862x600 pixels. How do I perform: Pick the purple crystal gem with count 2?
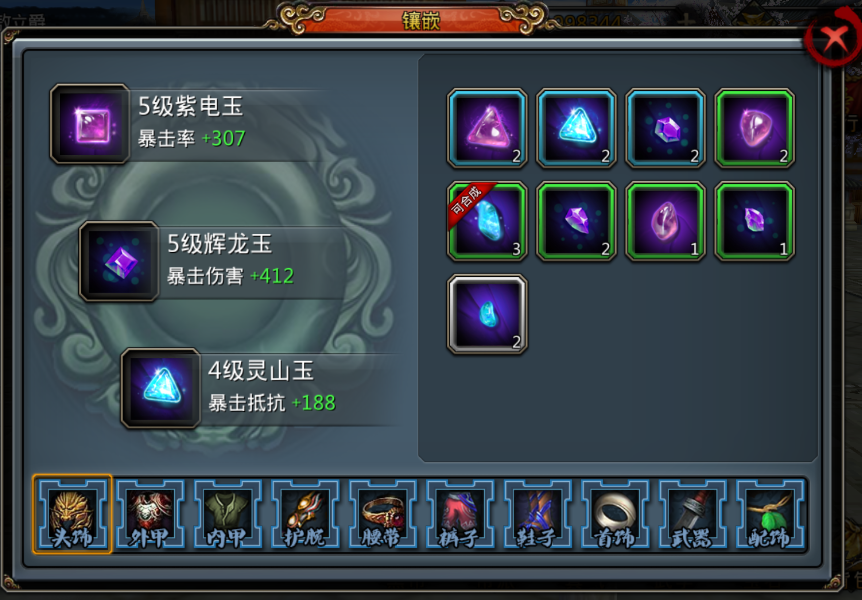point(576,221)
